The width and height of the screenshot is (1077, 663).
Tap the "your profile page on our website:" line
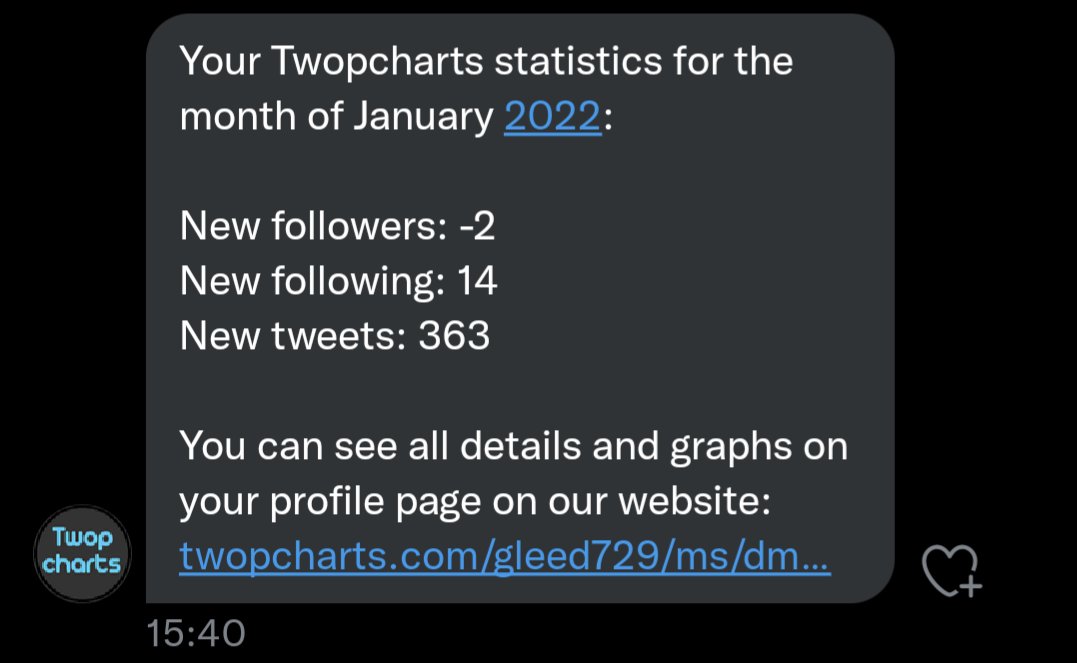475,502
